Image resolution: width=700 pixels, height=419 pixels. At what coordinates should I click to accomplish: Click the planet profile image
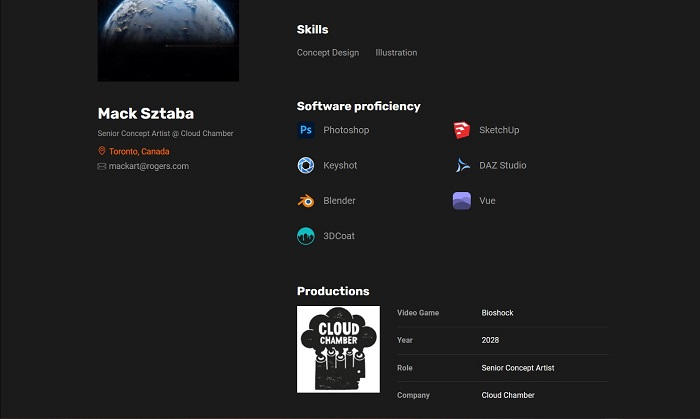[x=168, y=40]
